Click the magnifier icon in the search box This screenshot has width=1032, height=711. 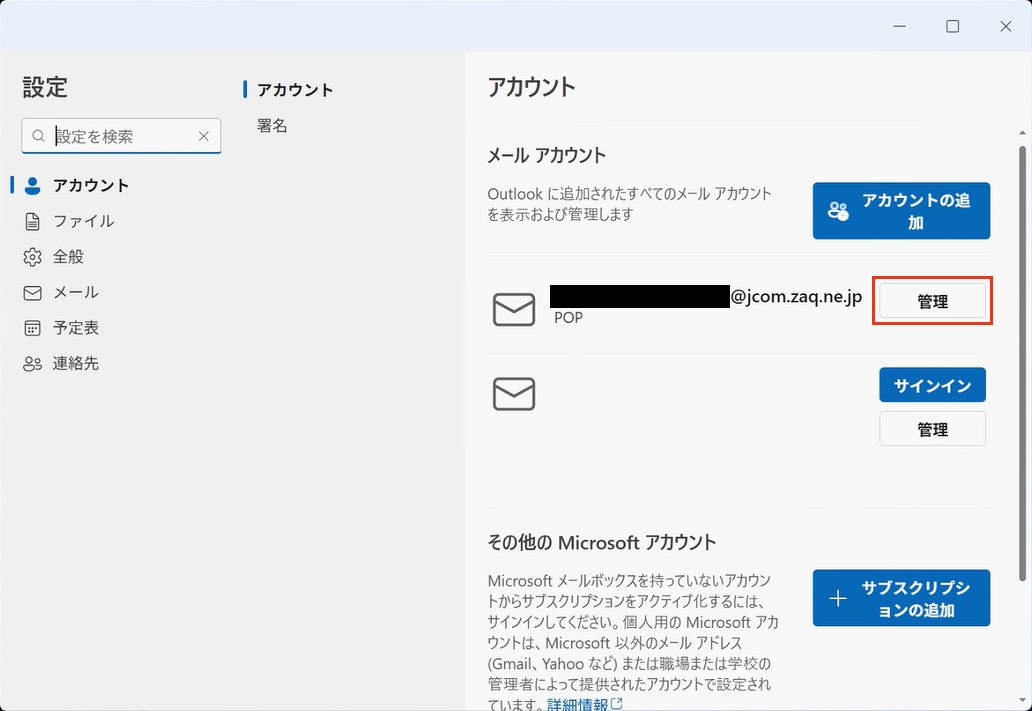click(x=38, y=135)
